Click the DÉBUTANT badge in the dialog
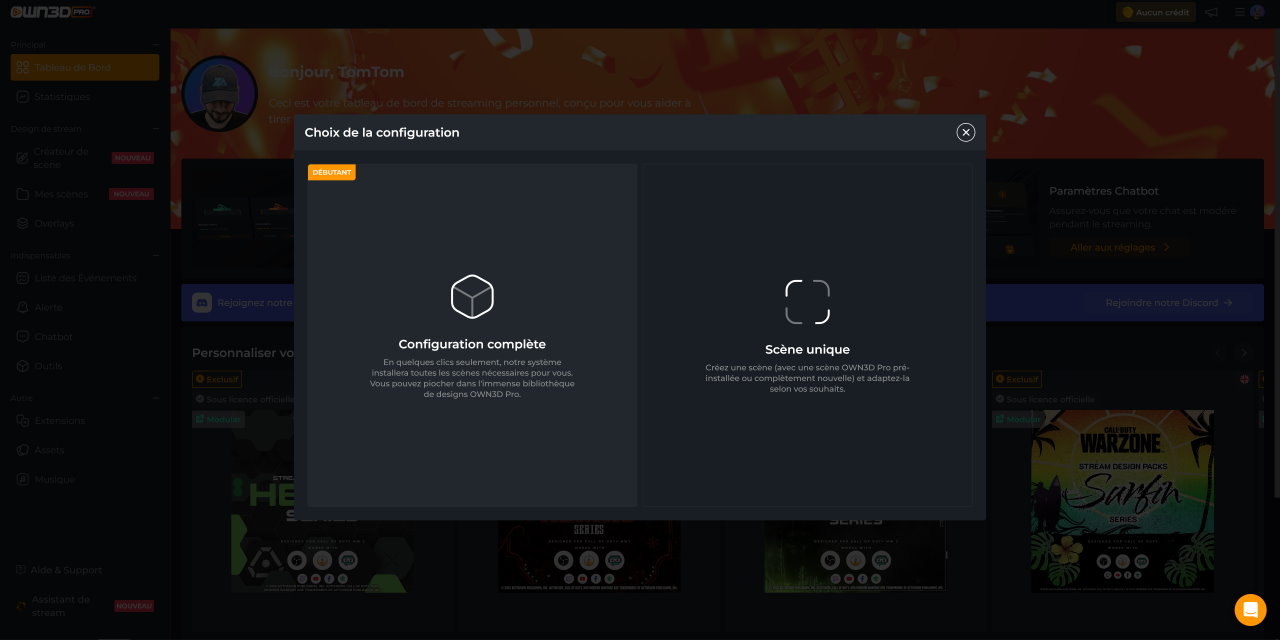This screenshot has height=640, width=1280. pyautogui.click(x=332, y=172)
